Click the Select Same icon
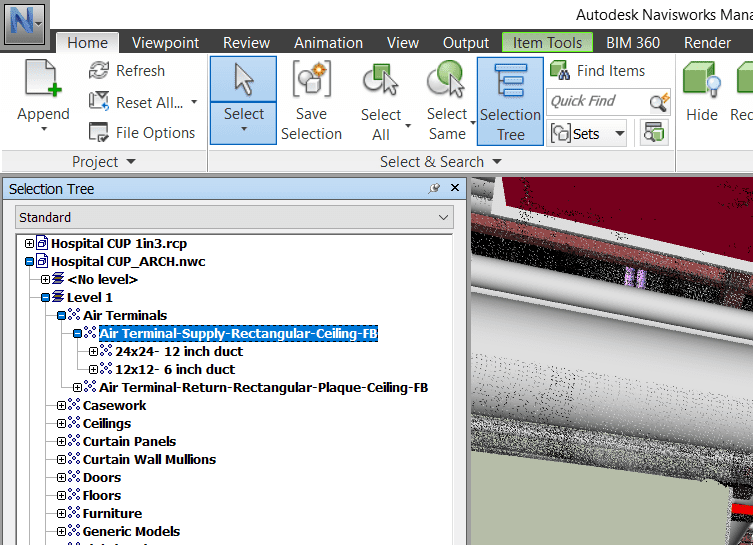 pyautogui.click(x=446, y=79)
